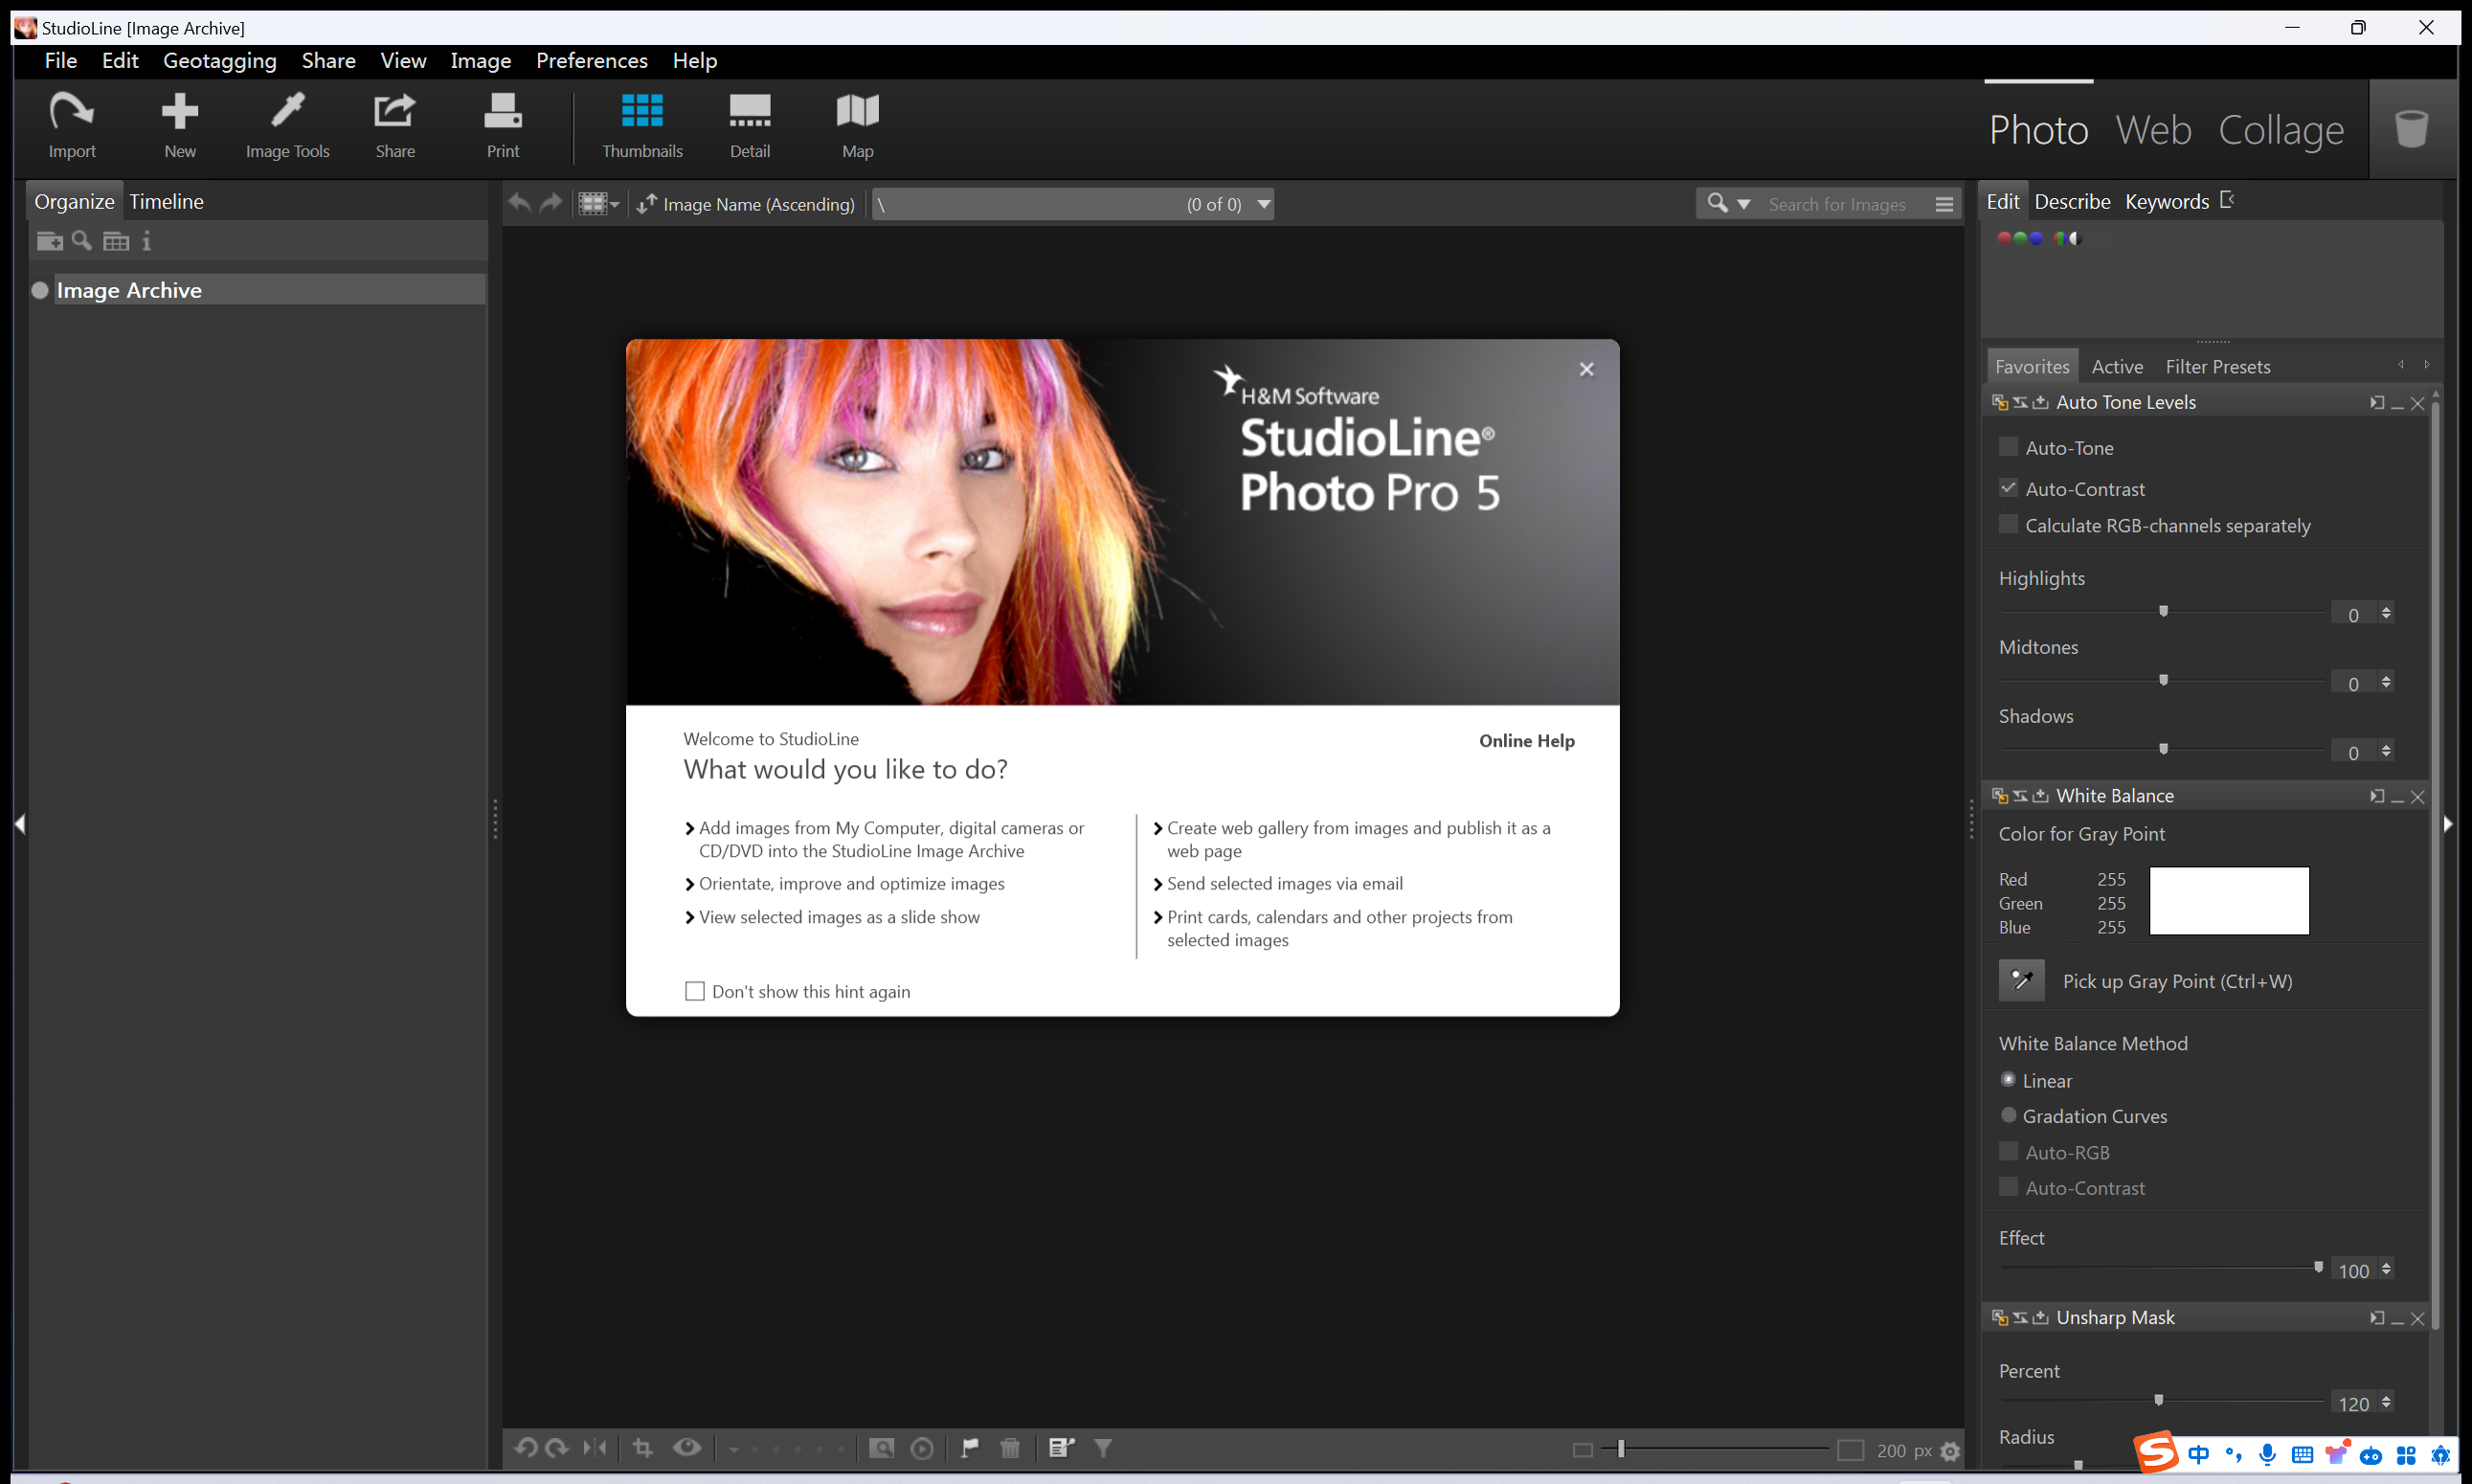
Task: Click the Import toolbar icon
Action: pos(71,124)
